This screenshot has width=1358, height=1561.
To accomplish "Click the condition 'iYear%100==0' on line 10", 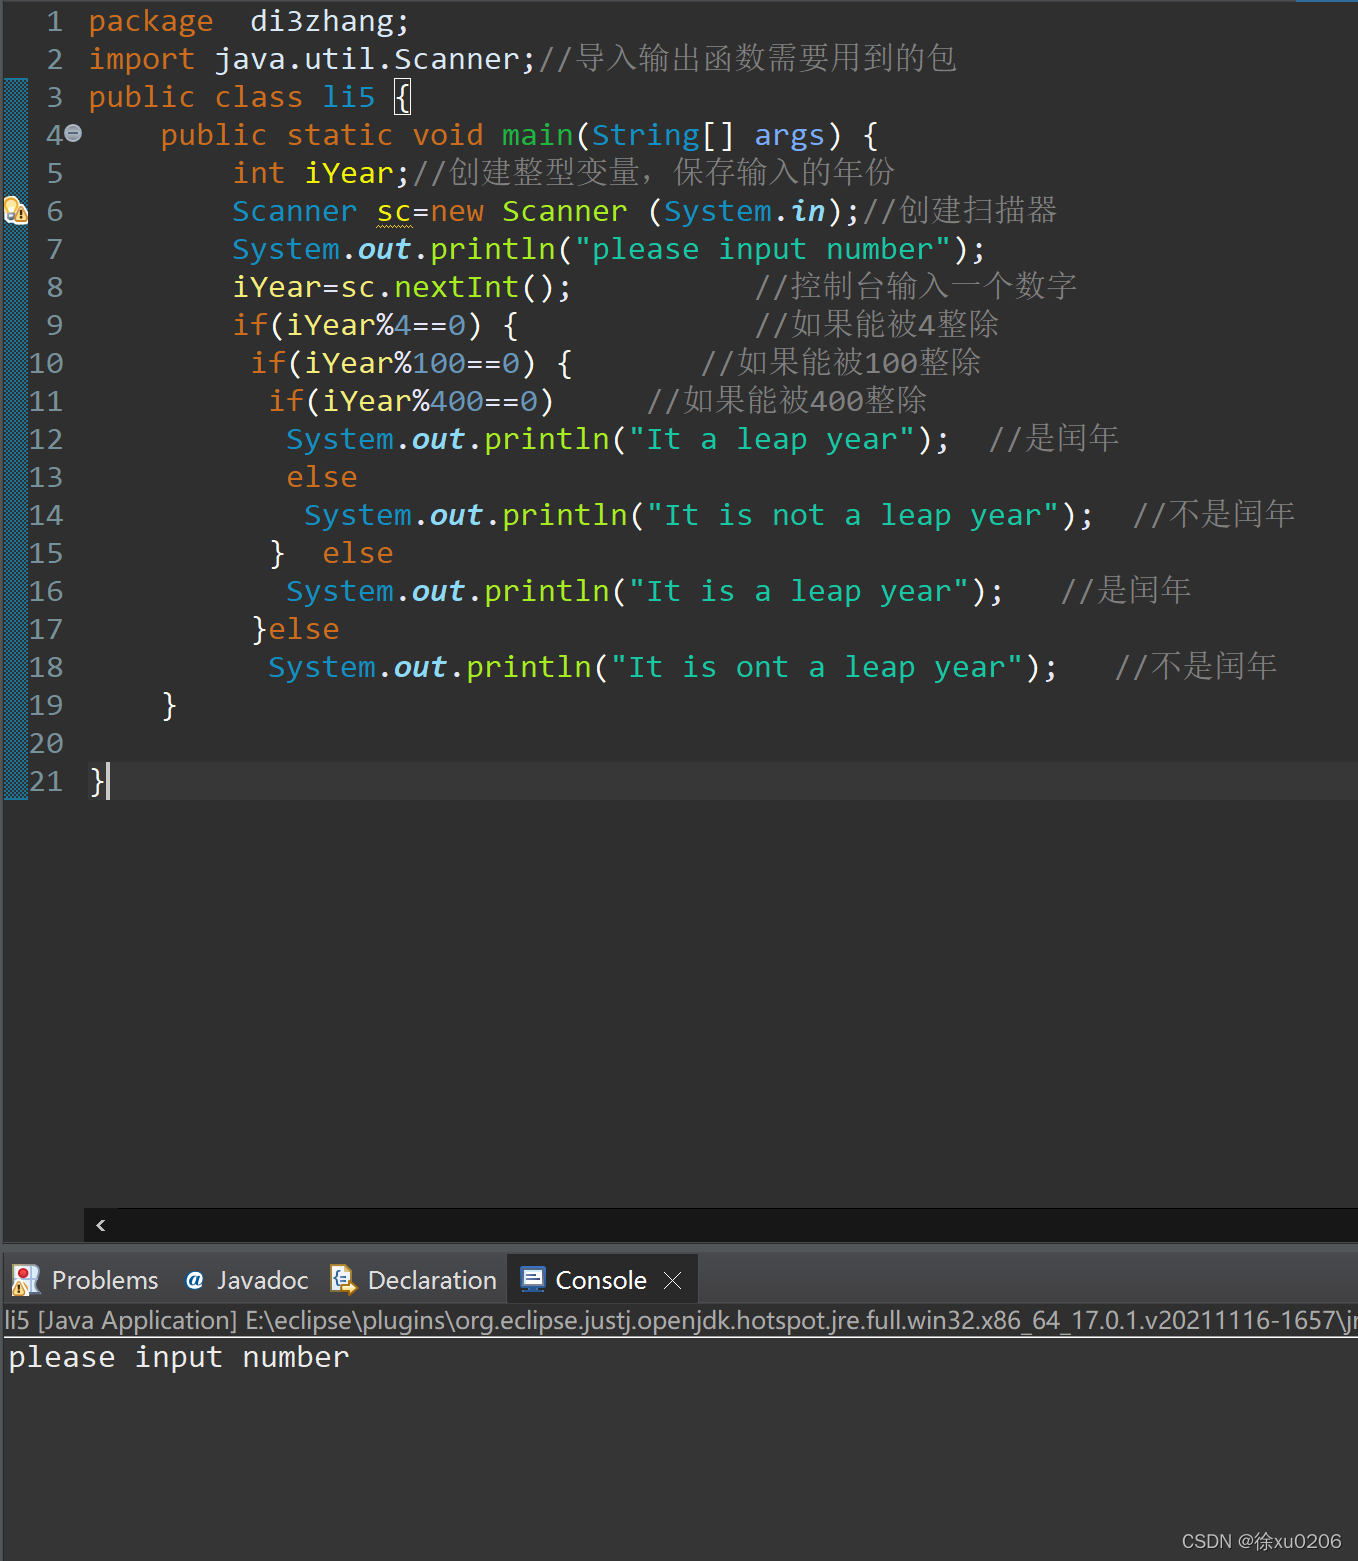I will (x=412, y=363).
